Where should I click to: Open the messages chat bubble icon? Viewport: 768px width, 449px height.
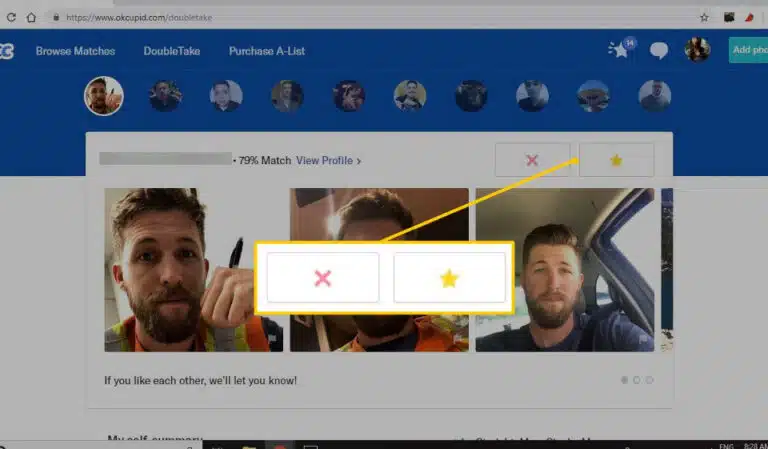point(659,50)
